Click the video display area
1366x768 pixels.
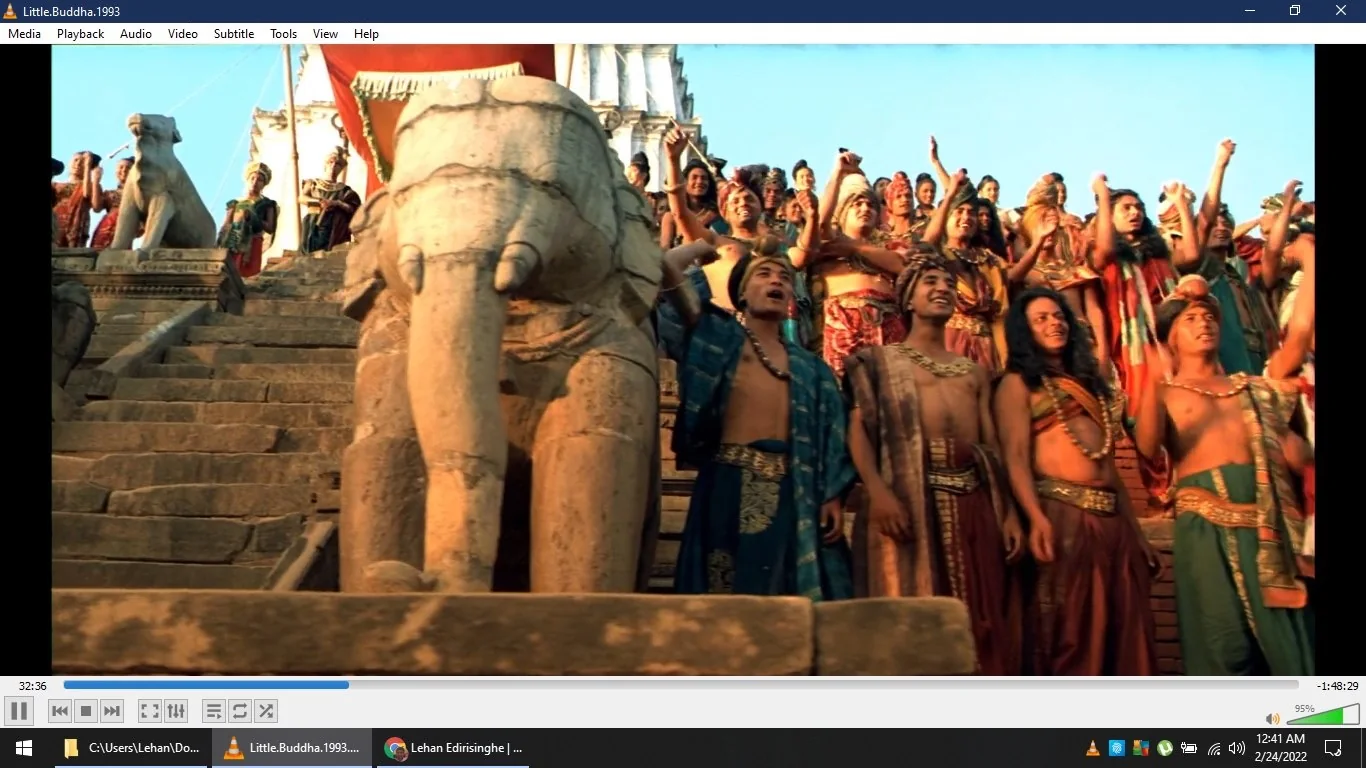pyautogui.click(x=683, y=360)
